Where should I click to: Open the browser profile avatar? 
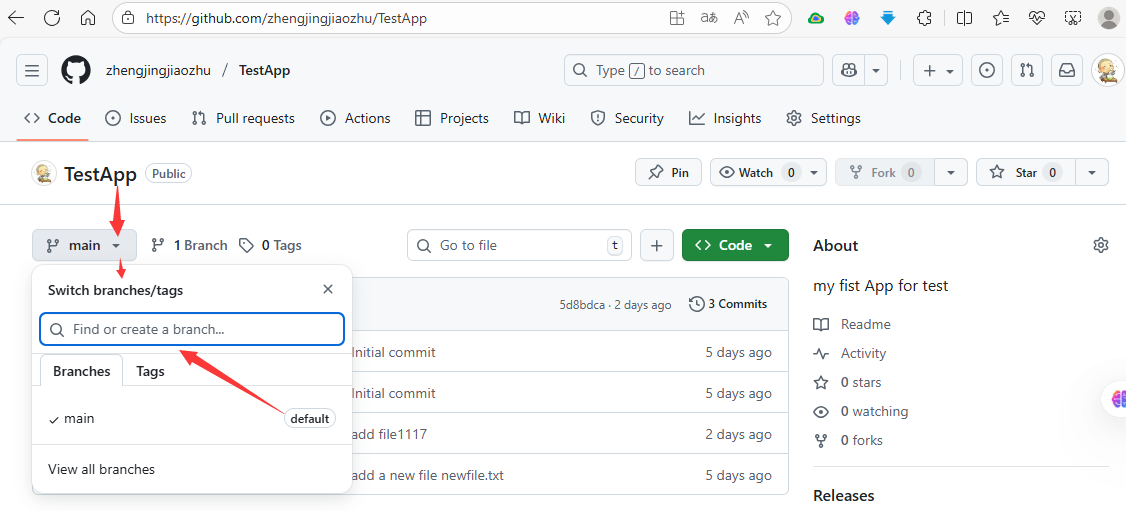1108,18
